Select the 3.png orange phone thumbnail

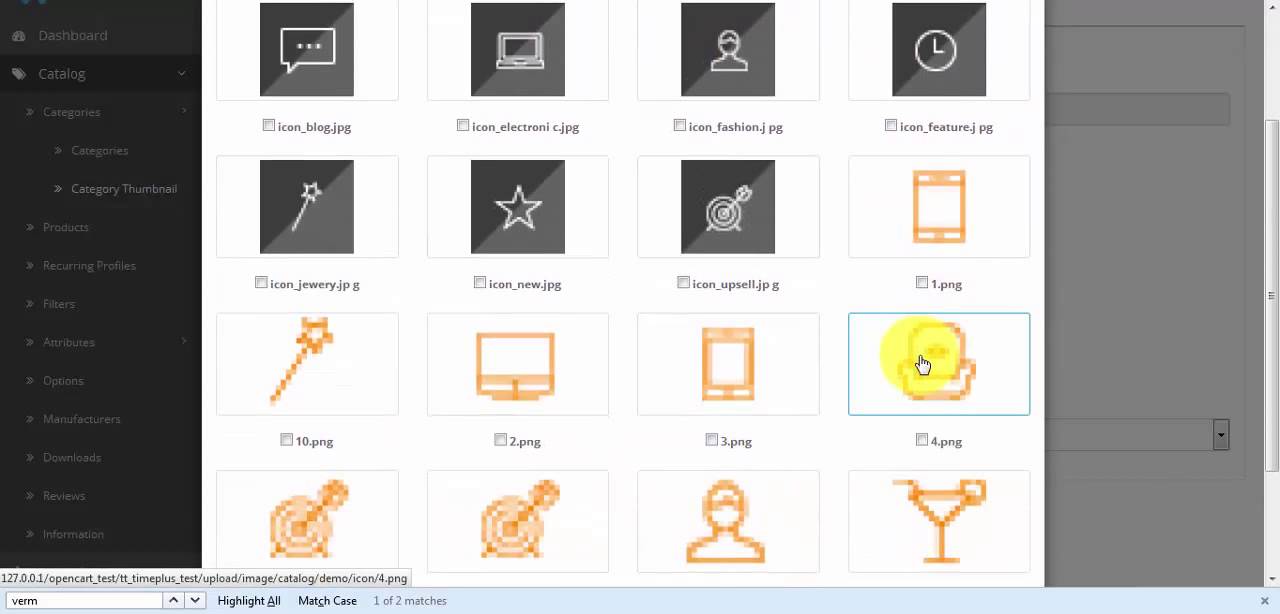tap(728, 364)
